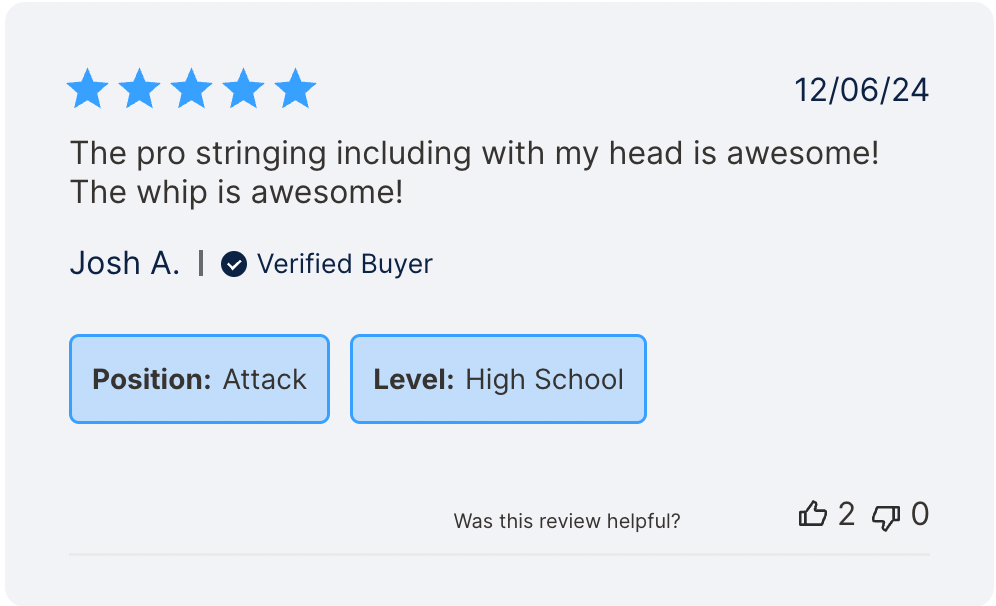Click 'The whip is awesome!' line
This screenshot has width=996, height=606.
point(237,192)
